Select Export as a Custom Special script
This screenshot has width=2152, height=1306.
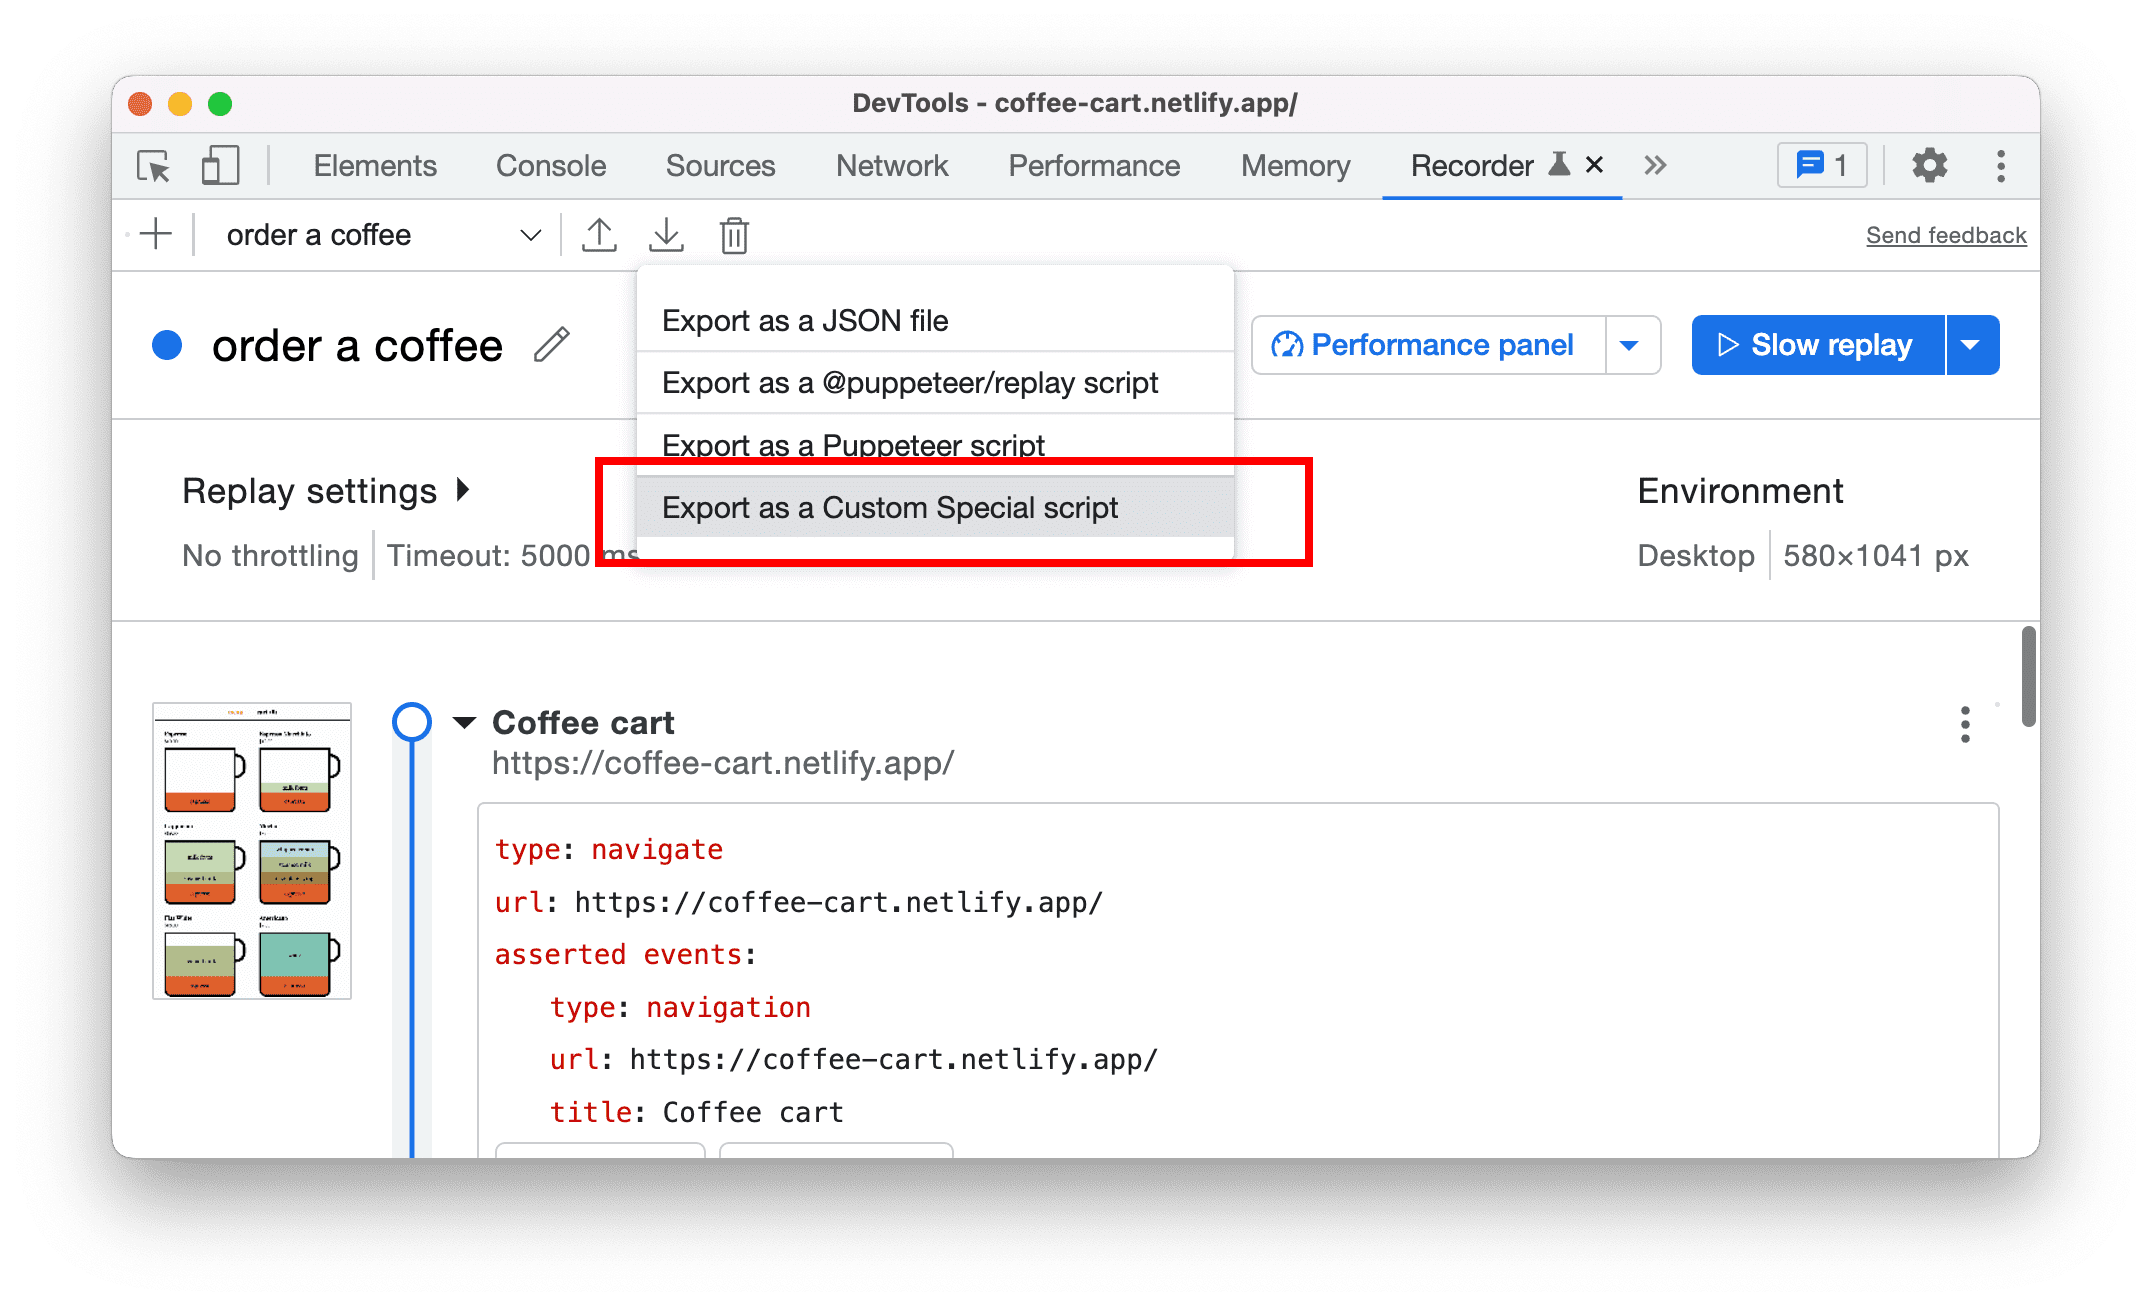892,507
